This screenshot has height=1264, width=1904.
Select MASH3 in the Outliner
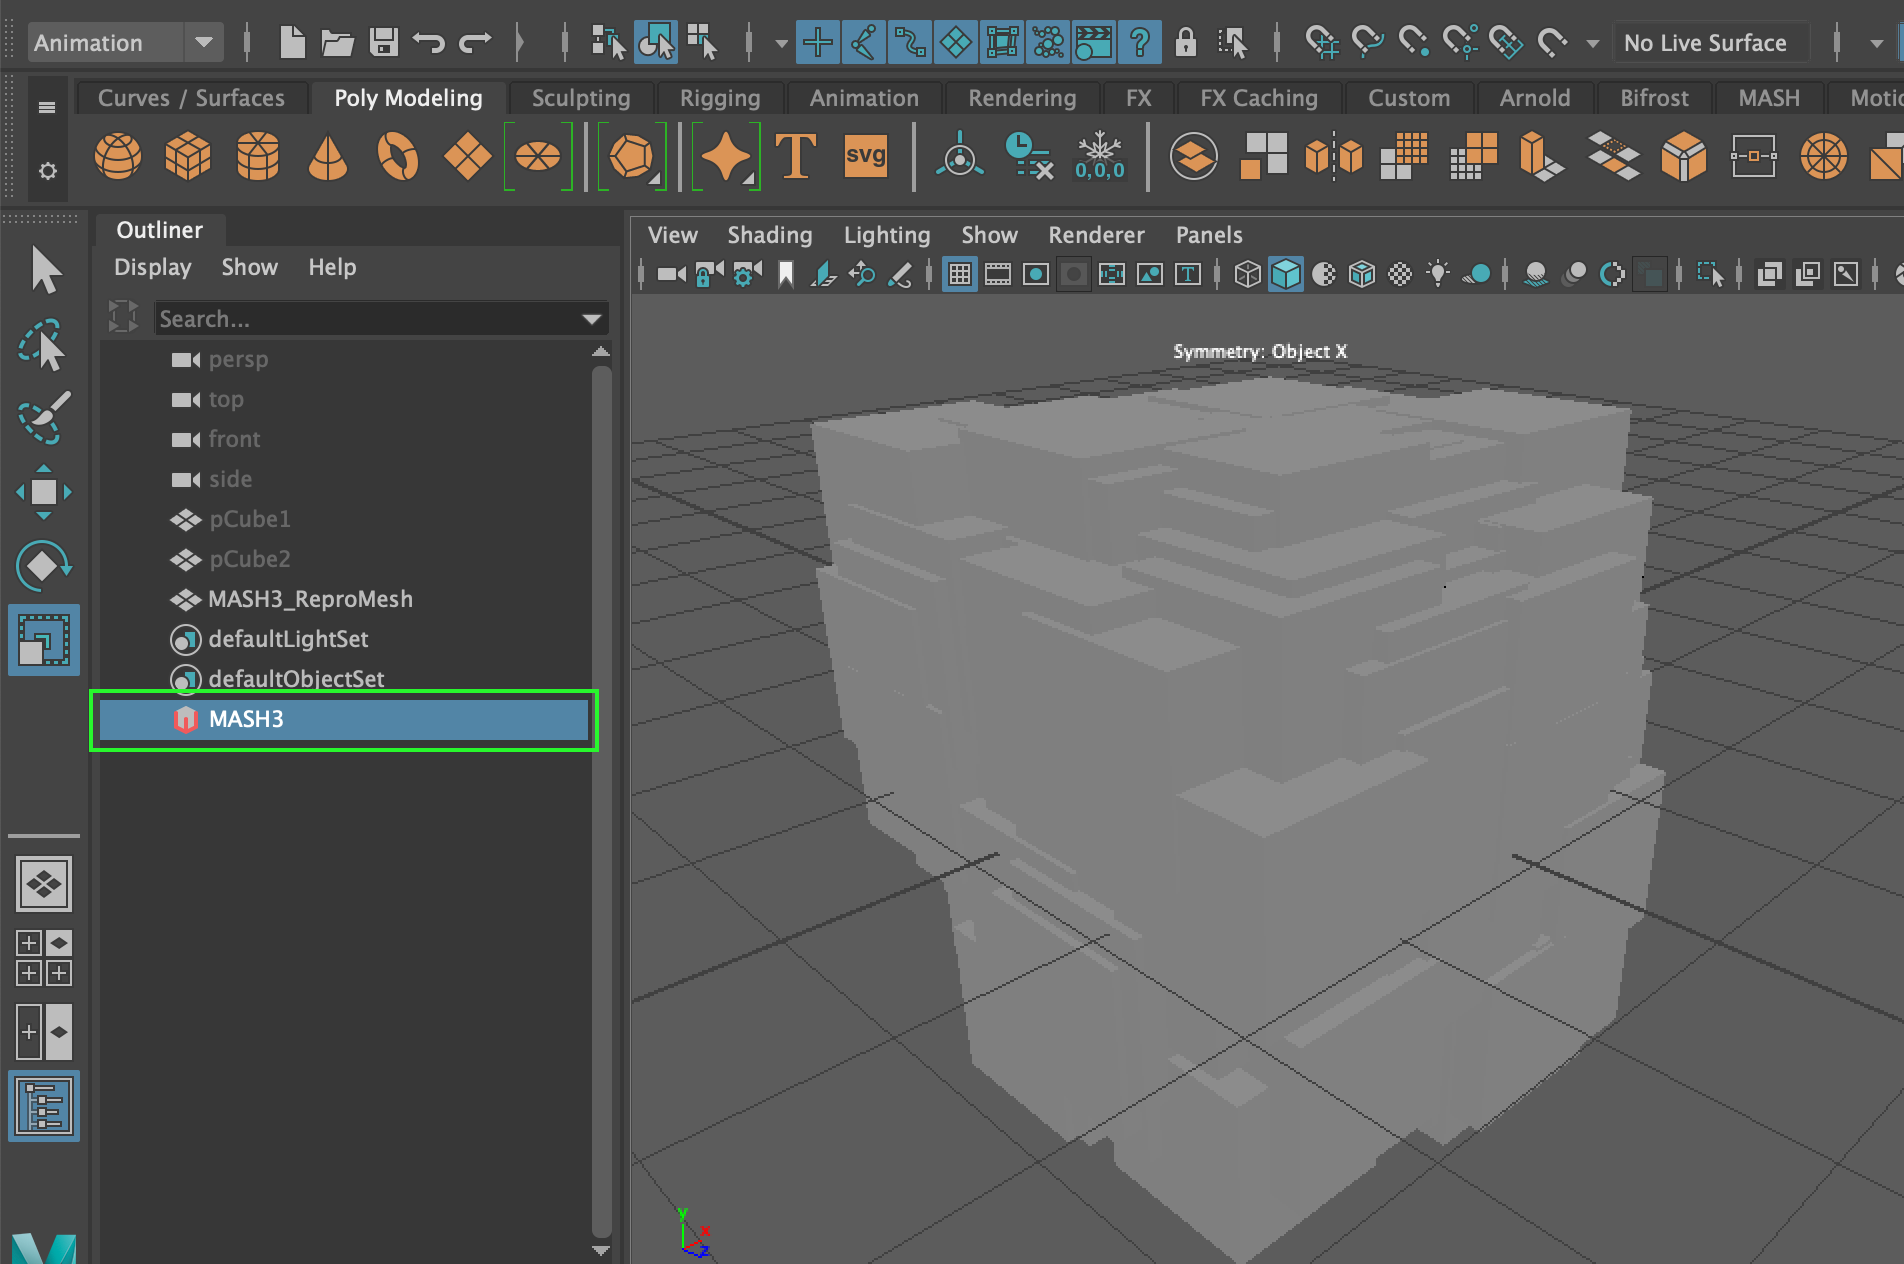[246, 719]
